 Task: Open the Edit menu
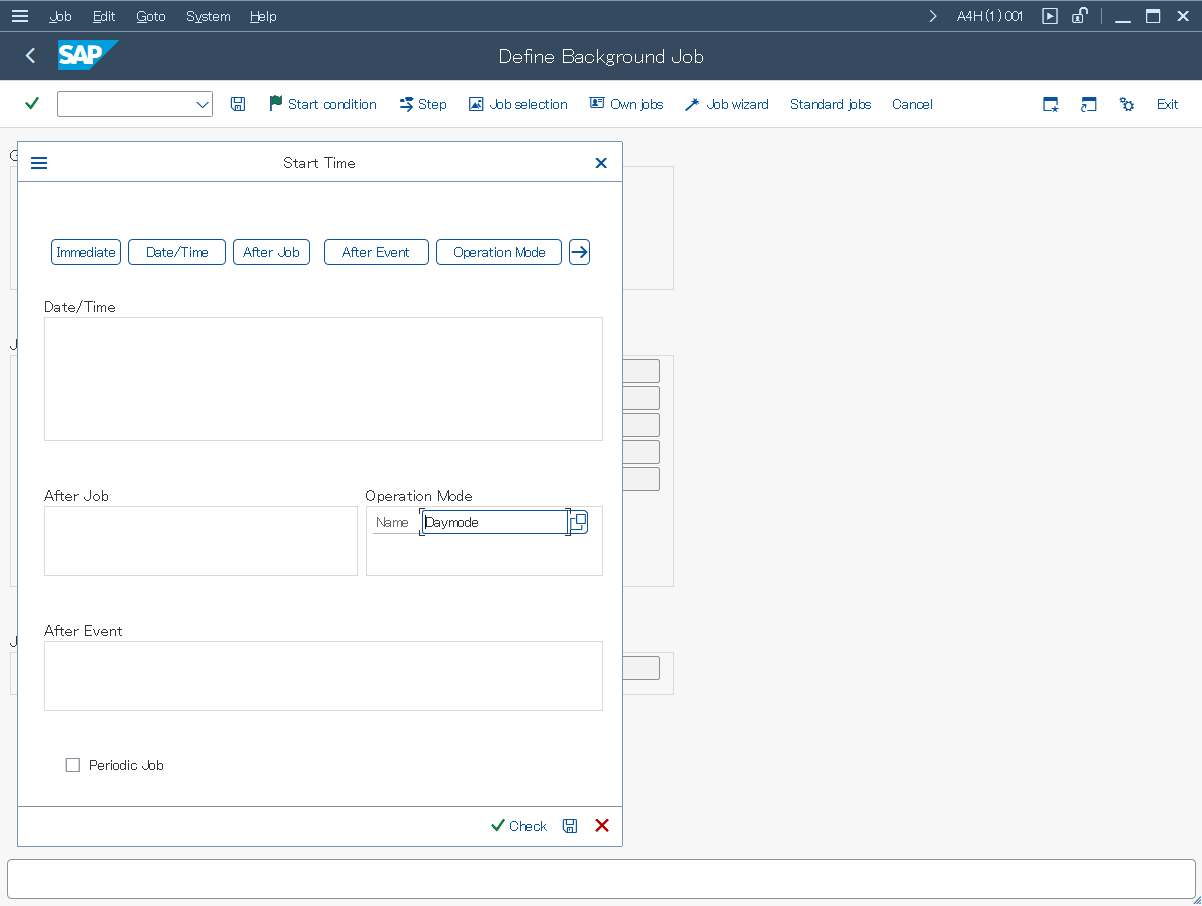[x=104, y=16]
